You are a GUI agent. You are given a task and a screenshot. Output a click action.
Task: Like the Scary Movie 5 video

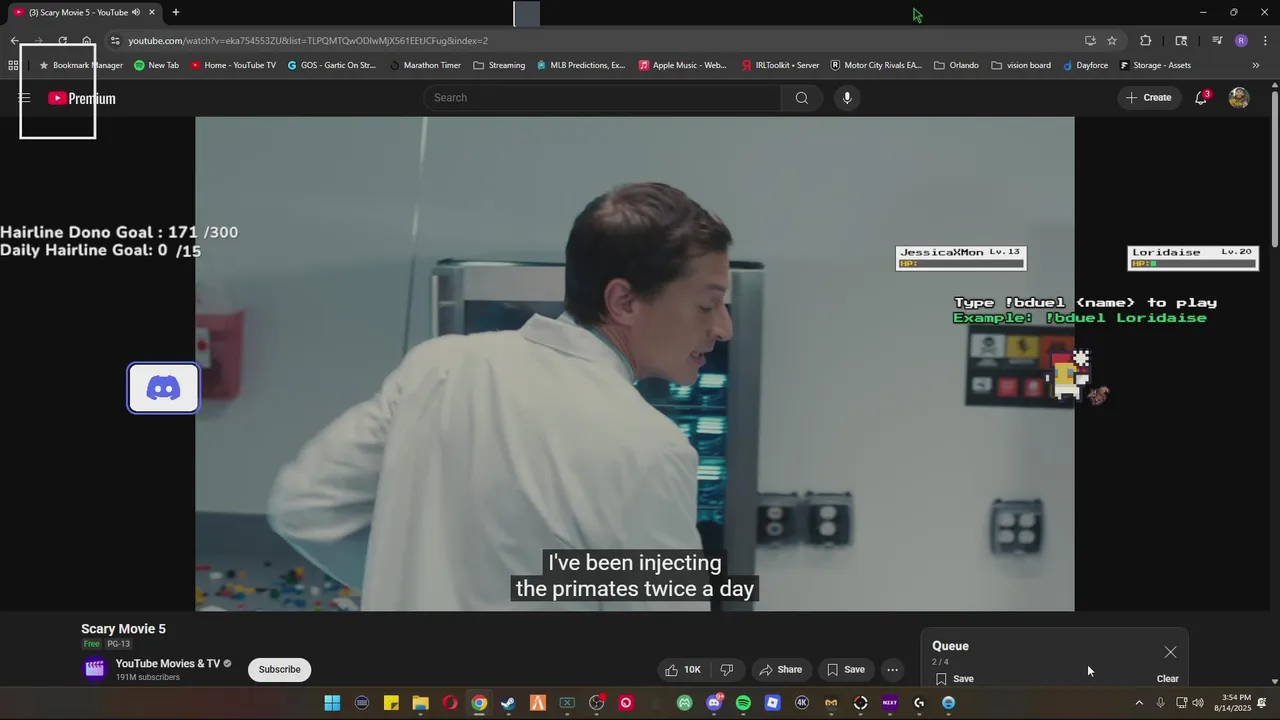[x=683, y=670]
